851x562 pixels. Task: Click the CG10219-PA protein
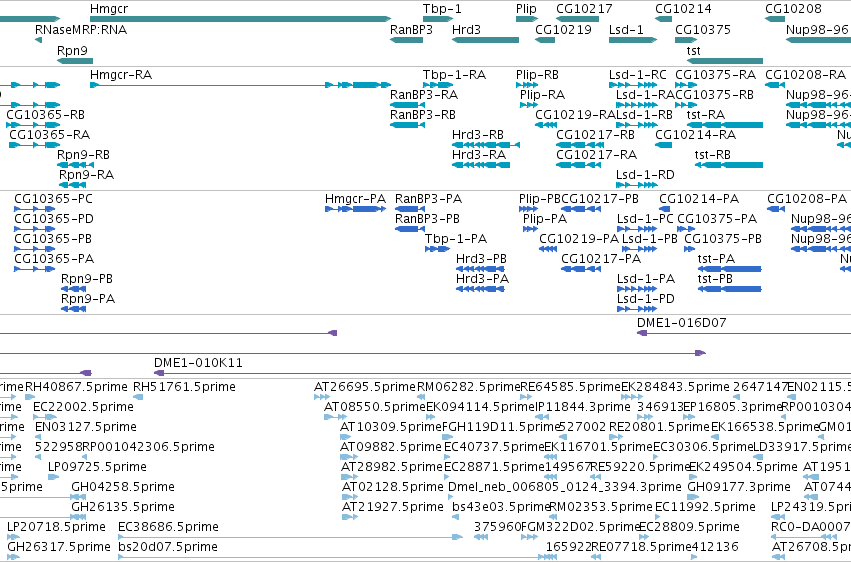click(x=548, y=249)
